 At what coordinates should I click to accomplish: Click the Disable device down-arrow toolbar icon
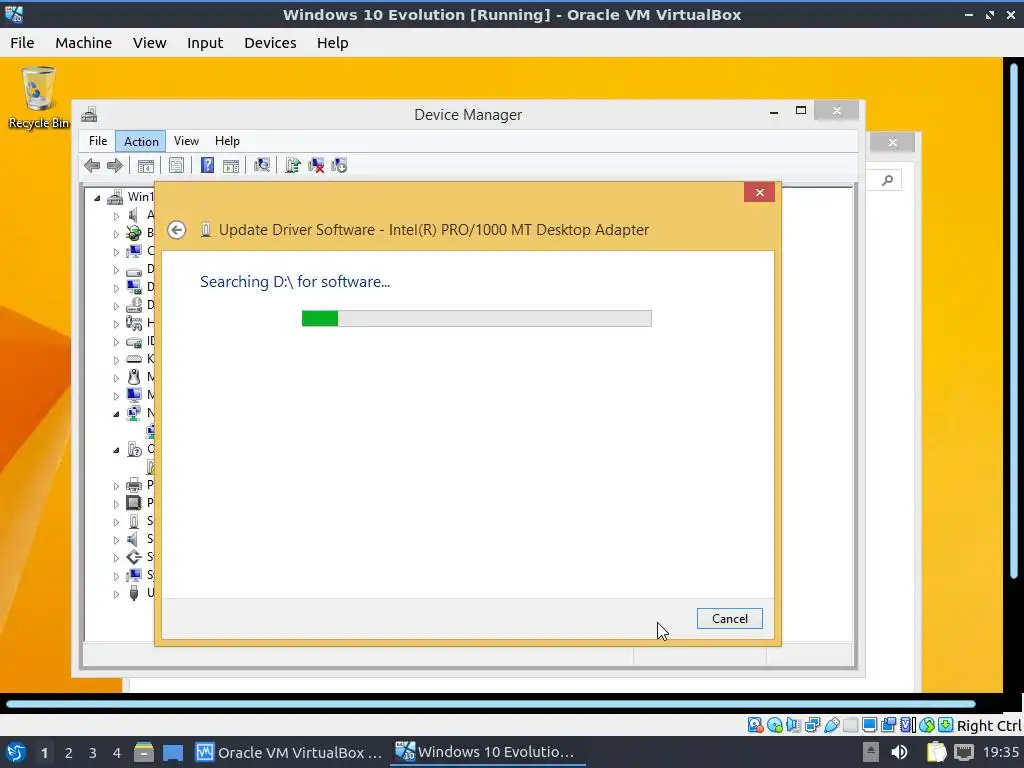click(x=339, y=165)
